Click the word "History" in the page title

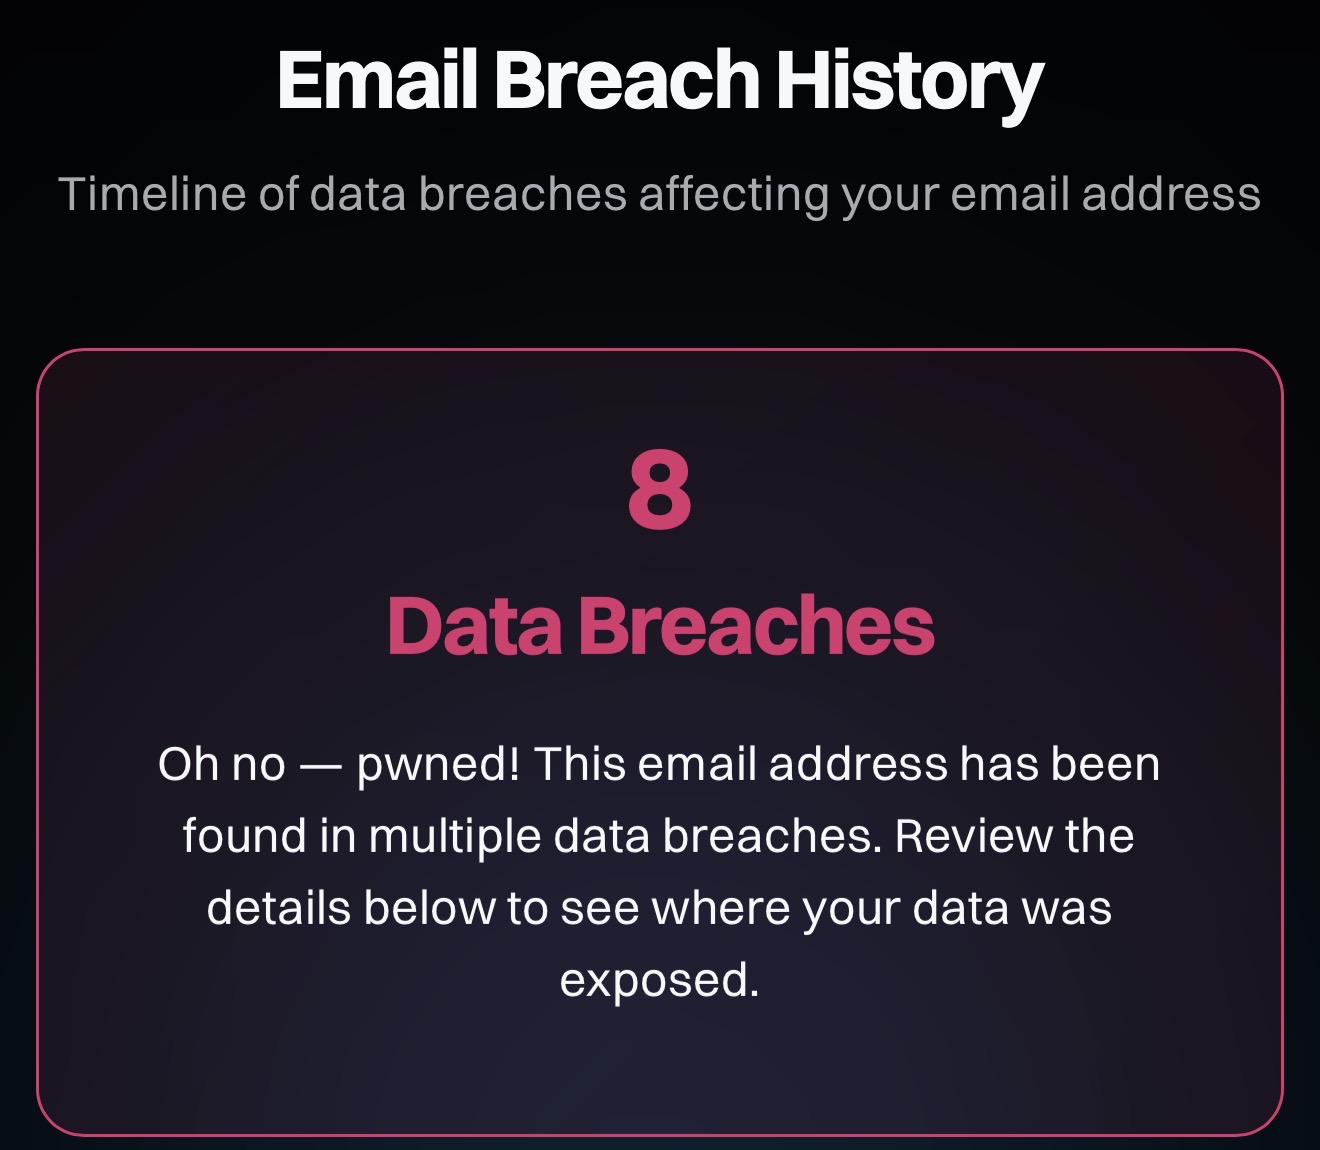[x=909, y=80]
